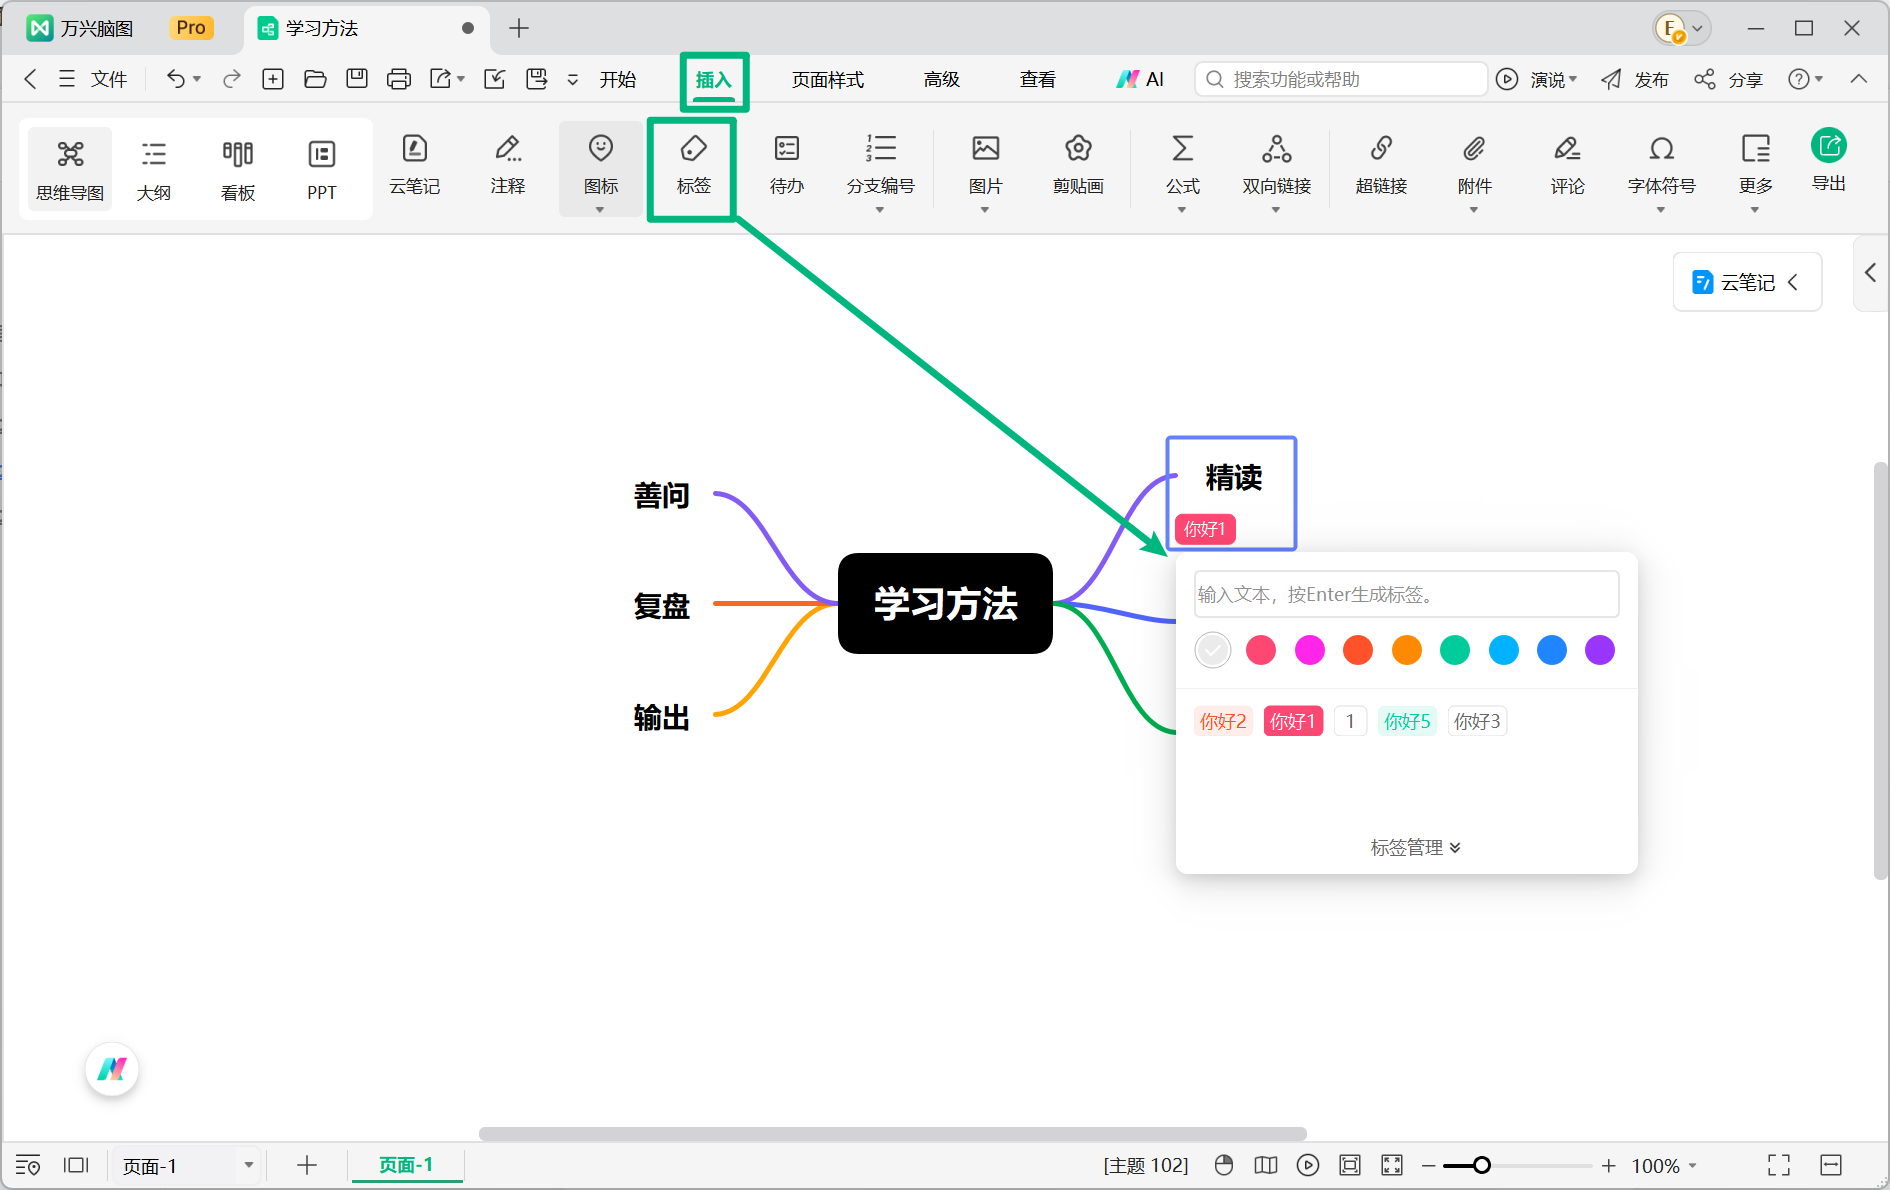Expand 标签管理 tag management
Screen dimensions: 1890x1190
click(1415, 847)
